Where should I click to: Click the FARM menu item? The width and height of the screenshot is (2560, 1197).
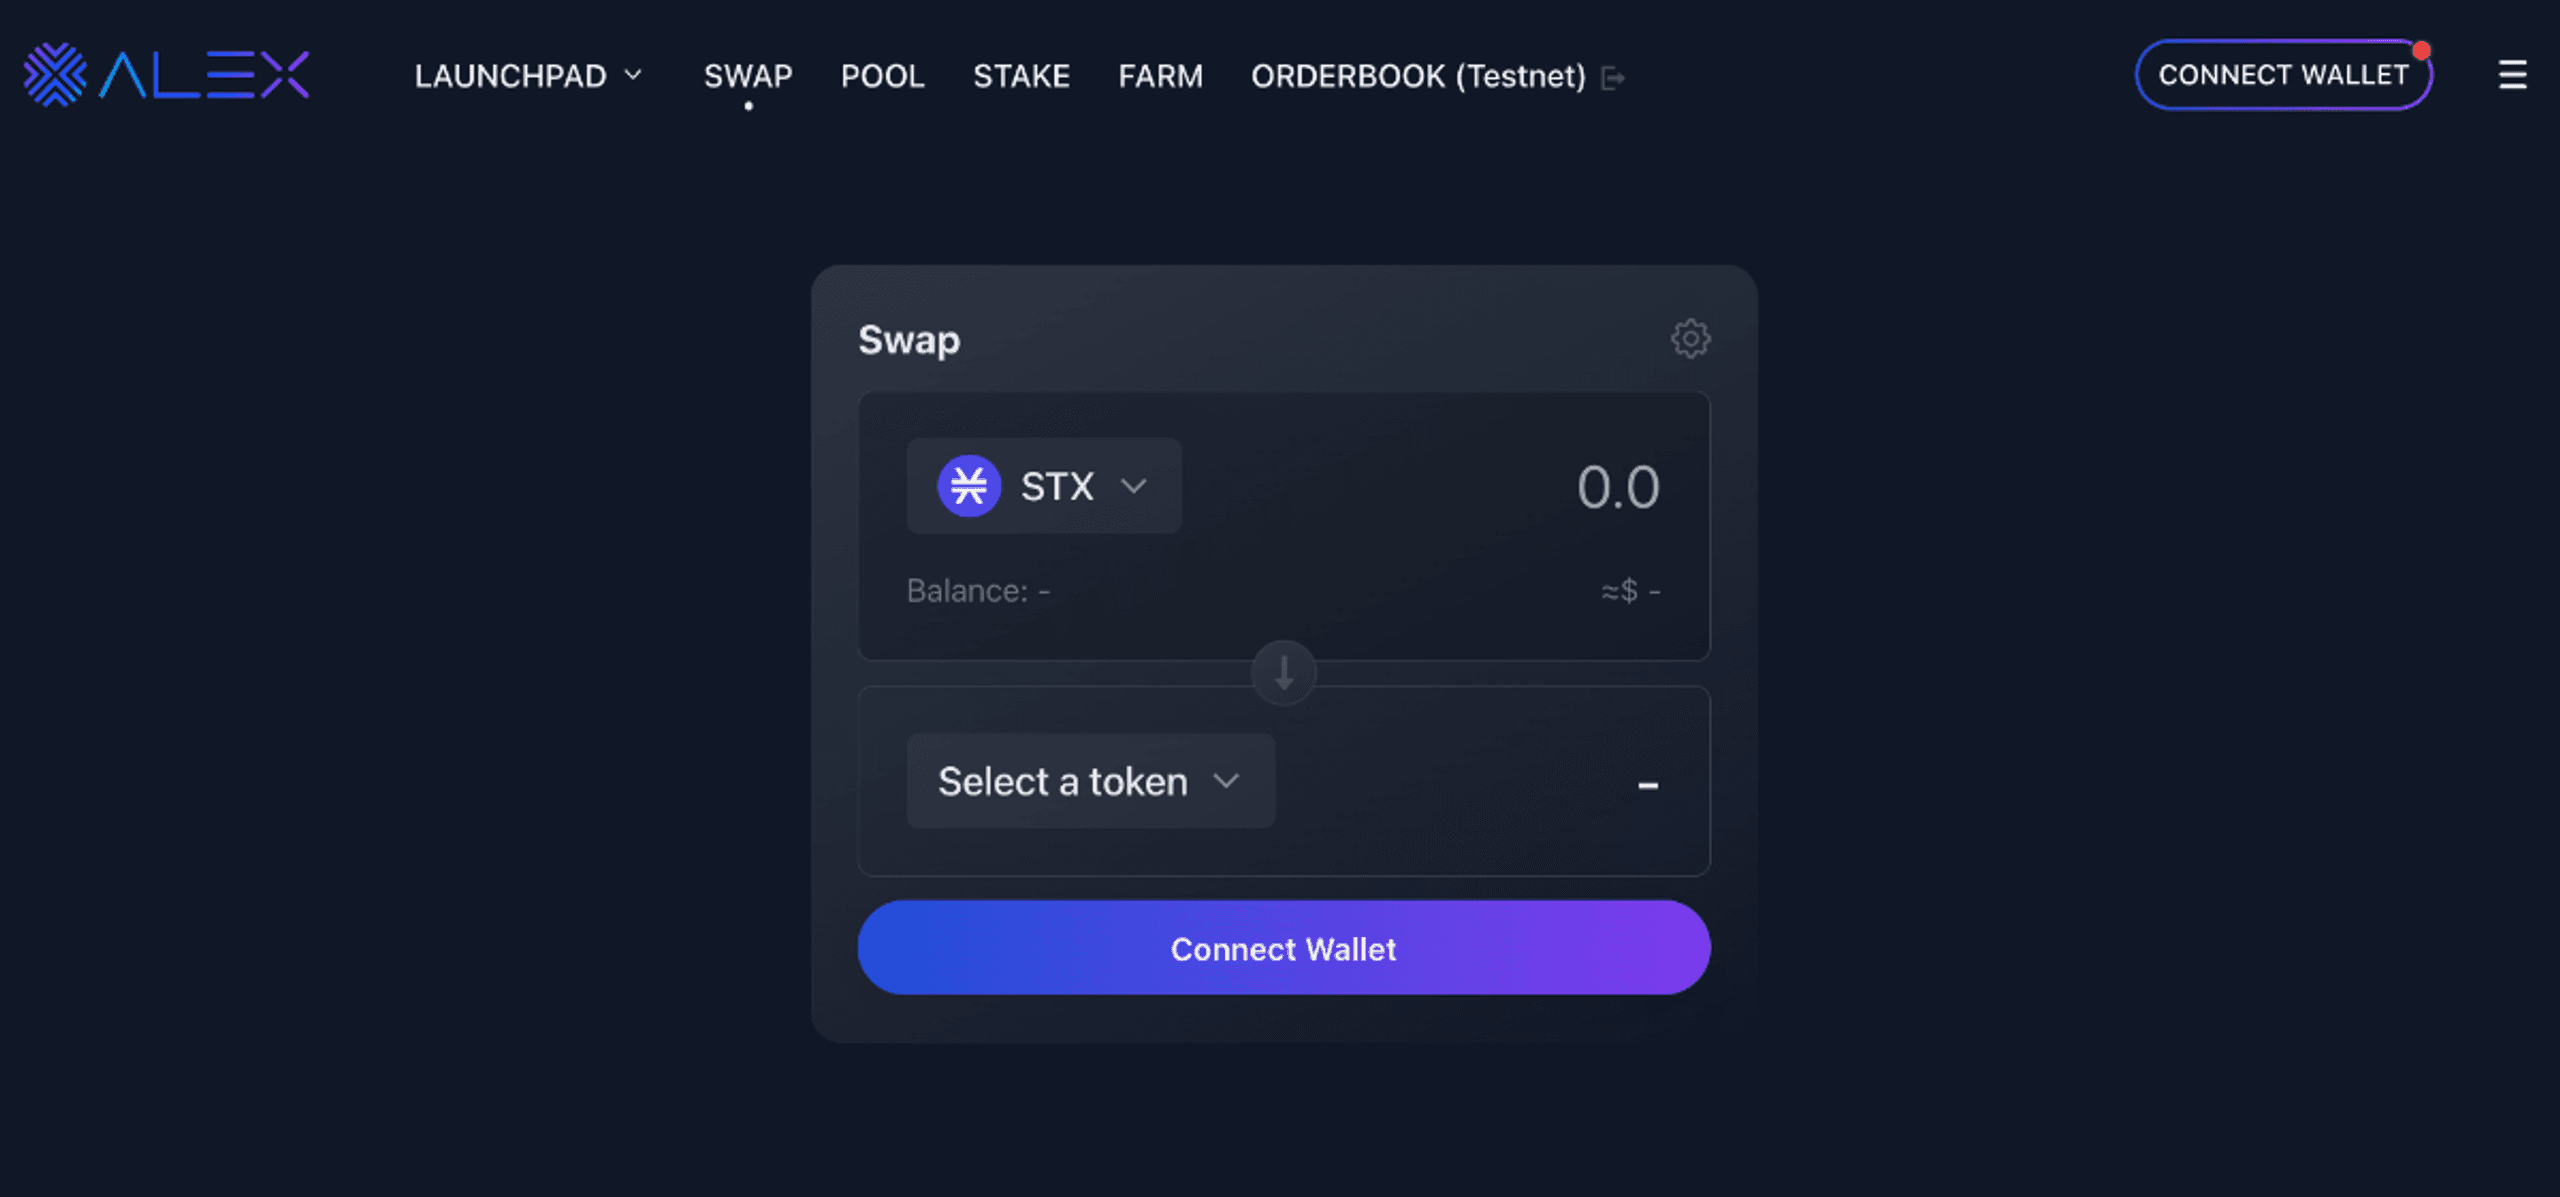point(1161,75)
